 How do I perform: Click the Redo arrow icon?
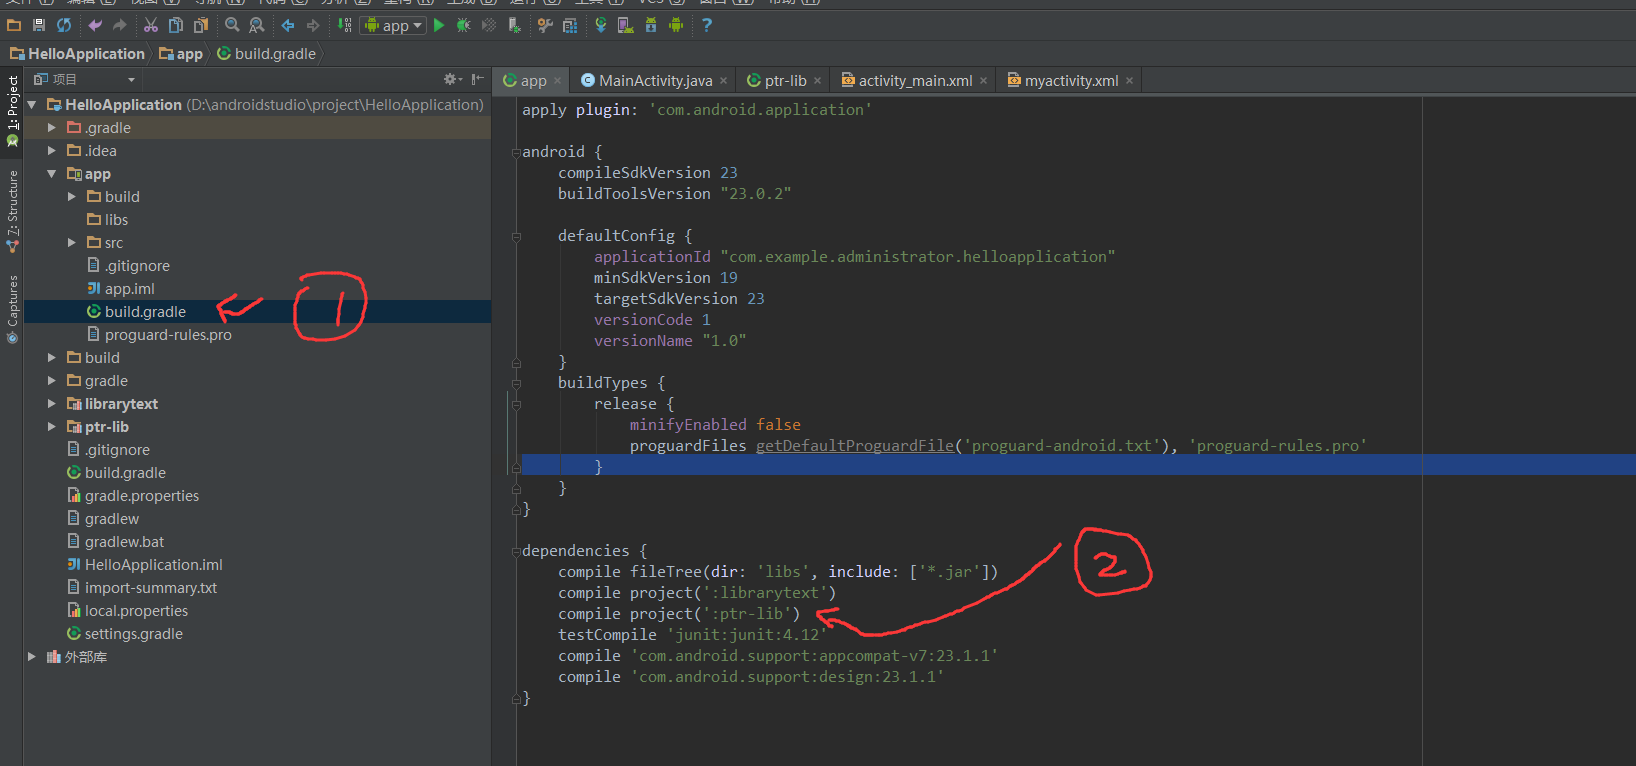120,25
